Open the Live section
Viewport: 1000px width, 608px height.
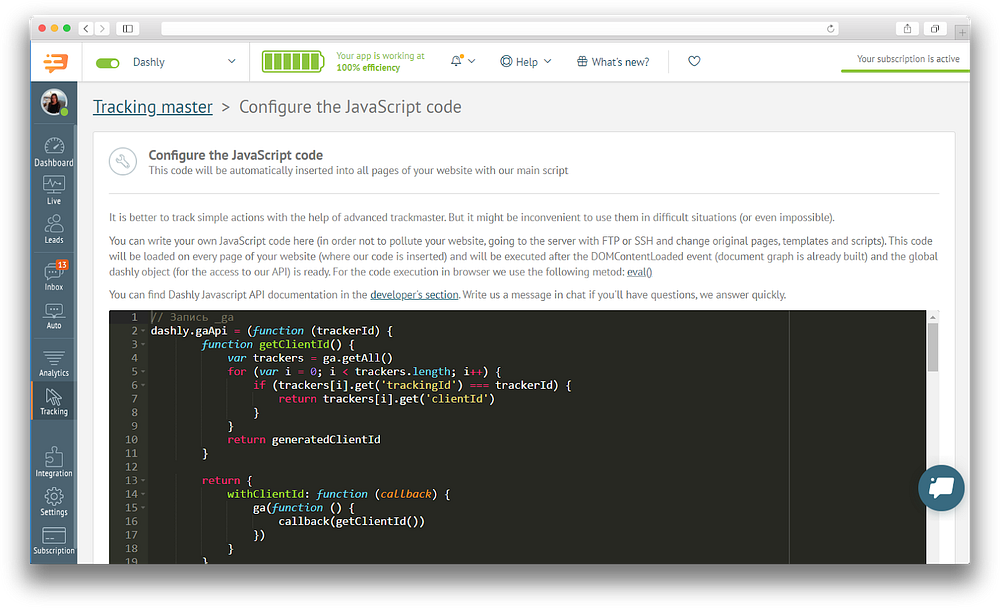coord(54,190)
